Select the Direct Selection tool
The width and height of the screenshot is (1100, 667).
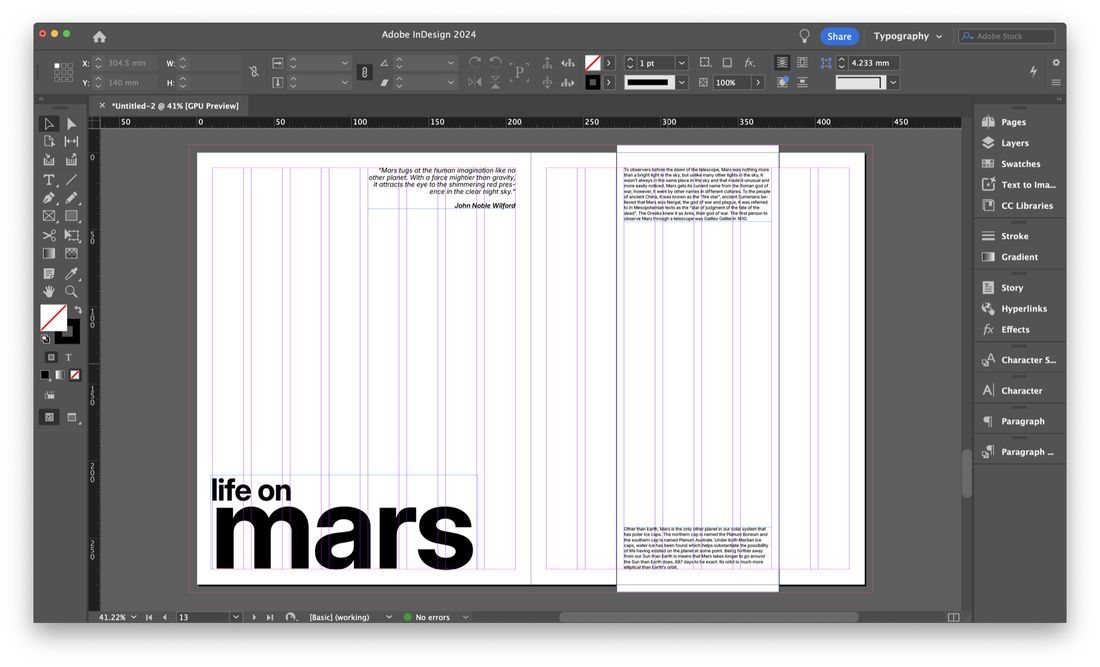tap(71, 124)
